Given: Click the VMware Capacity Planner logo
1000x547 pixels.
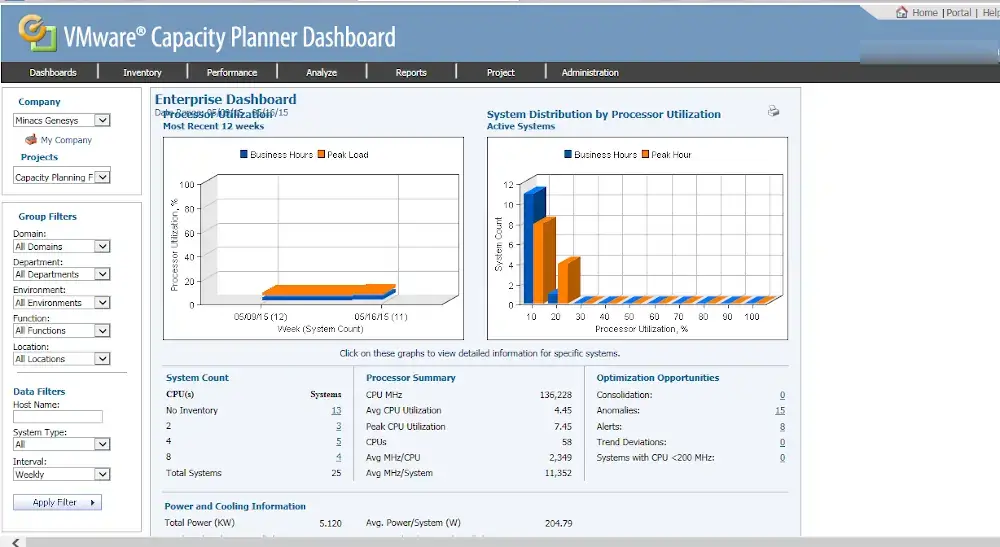Looking at the screenshot, I should (37, 36).
